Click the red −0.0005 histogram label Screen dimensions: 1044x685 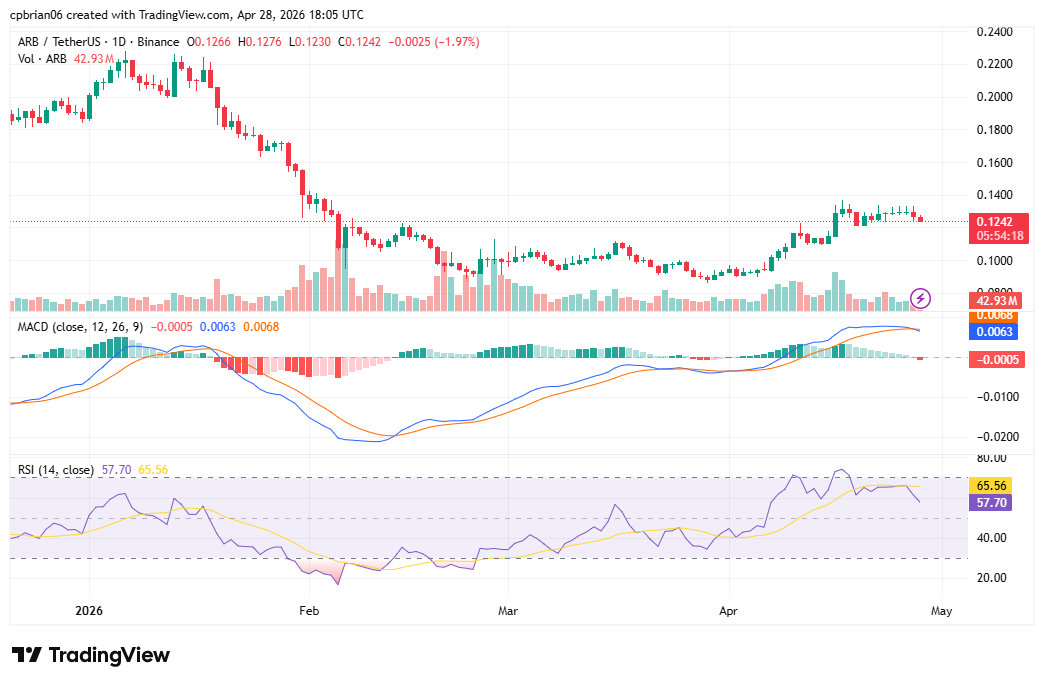(996, 358)
